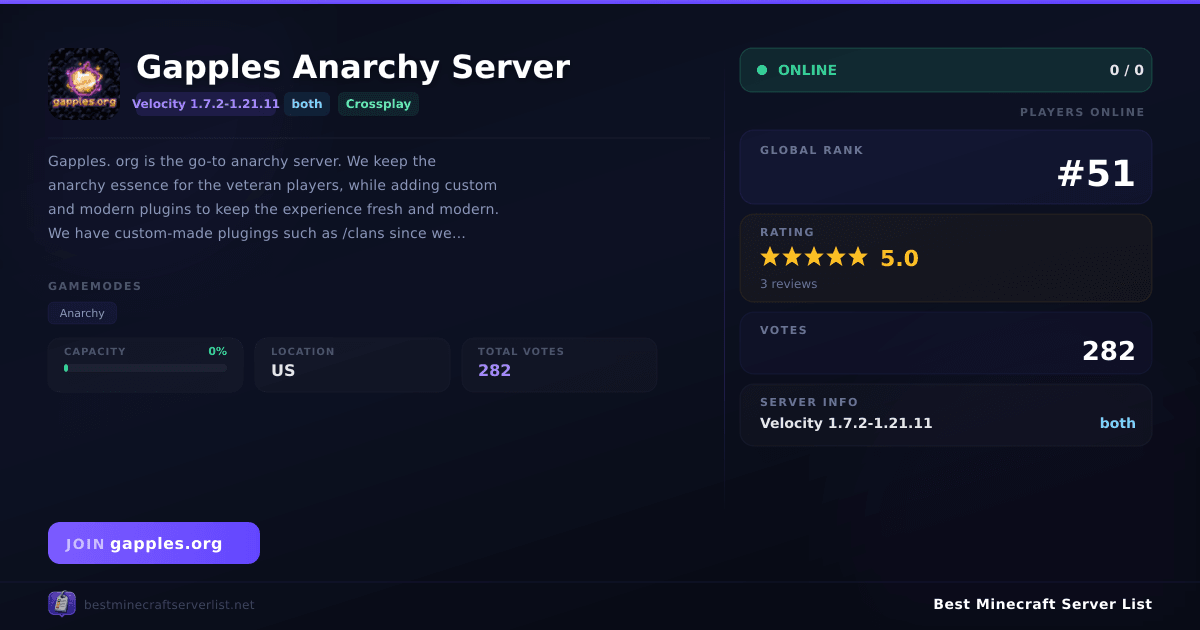Click the SERVER INFO label
Screen dimensions: 1200x630
pyautogui.click(x=808, y=402)
